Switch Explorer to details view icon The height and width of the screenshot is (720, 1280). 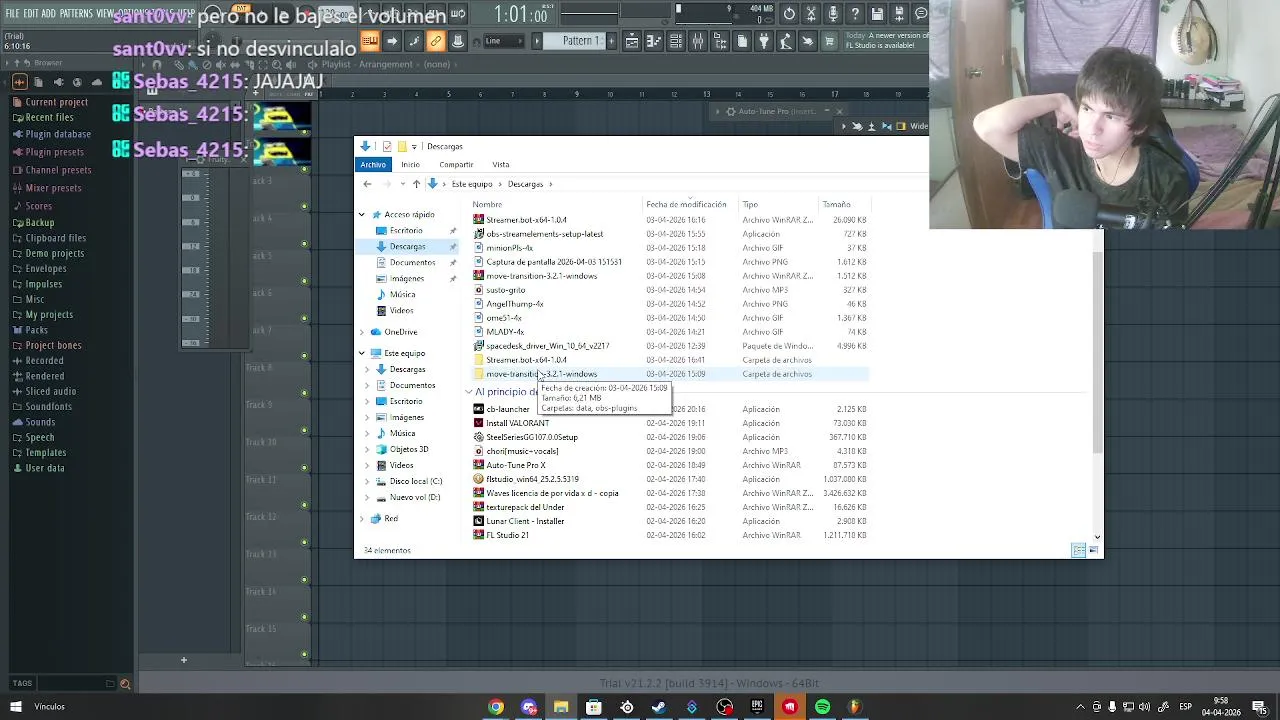(x=1078, y=550)
